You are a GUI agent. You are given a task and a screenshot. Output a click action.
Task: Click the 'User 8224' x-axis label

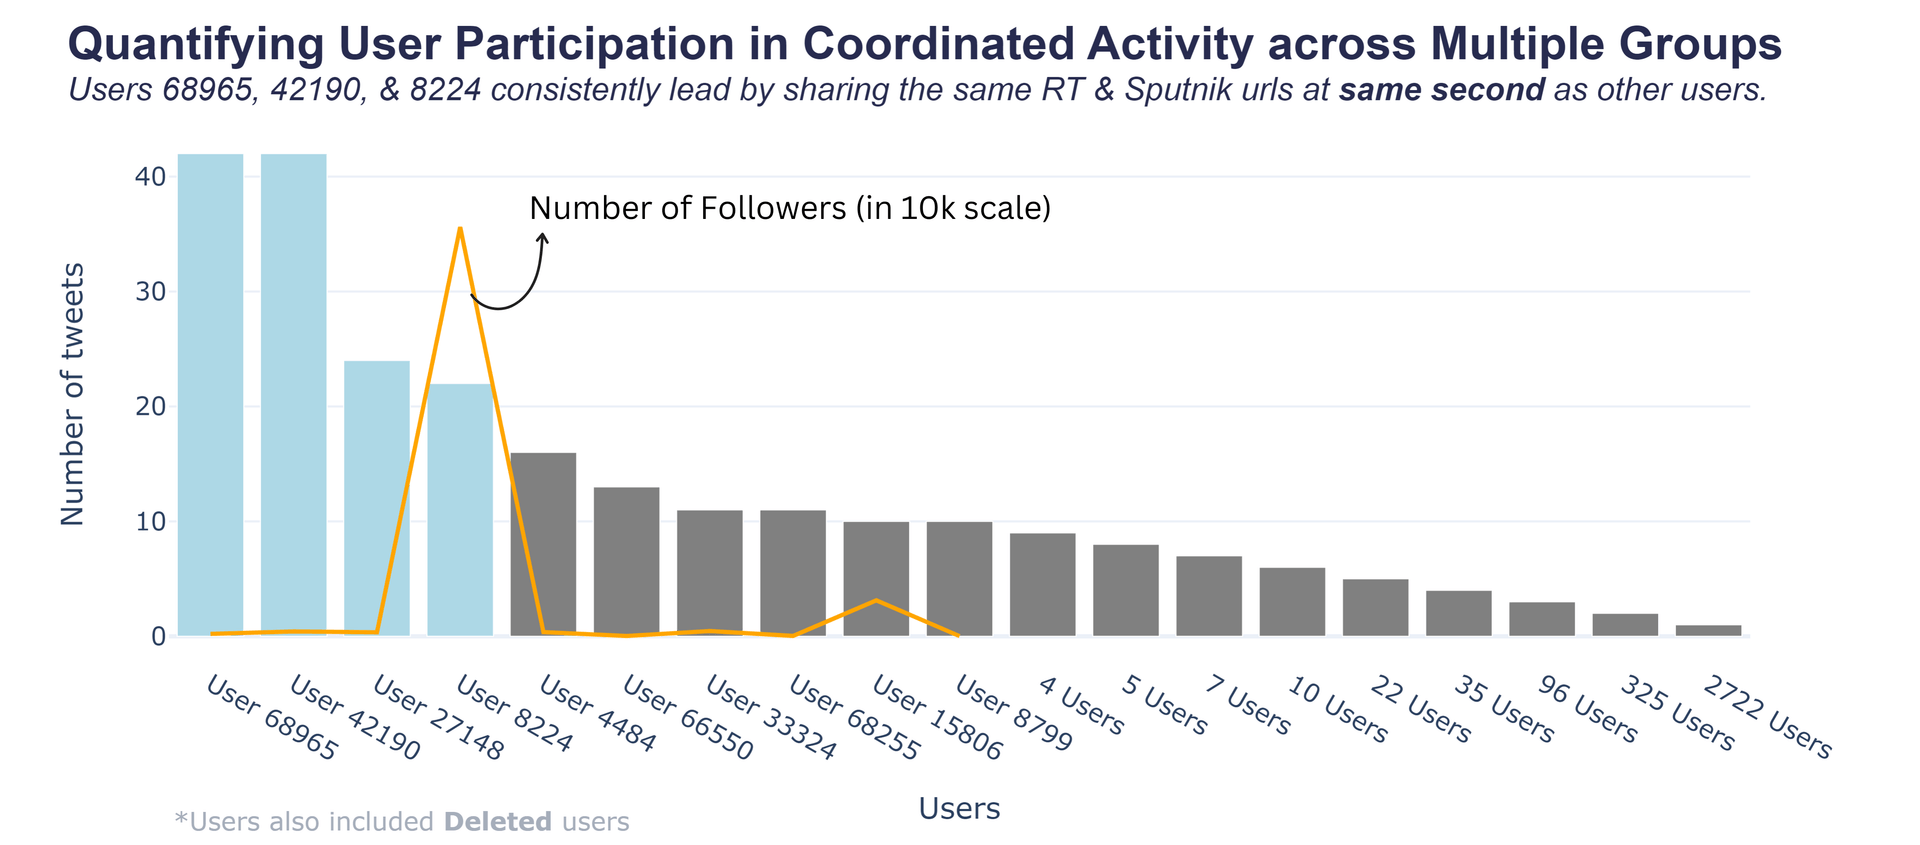tap(514, 714)
